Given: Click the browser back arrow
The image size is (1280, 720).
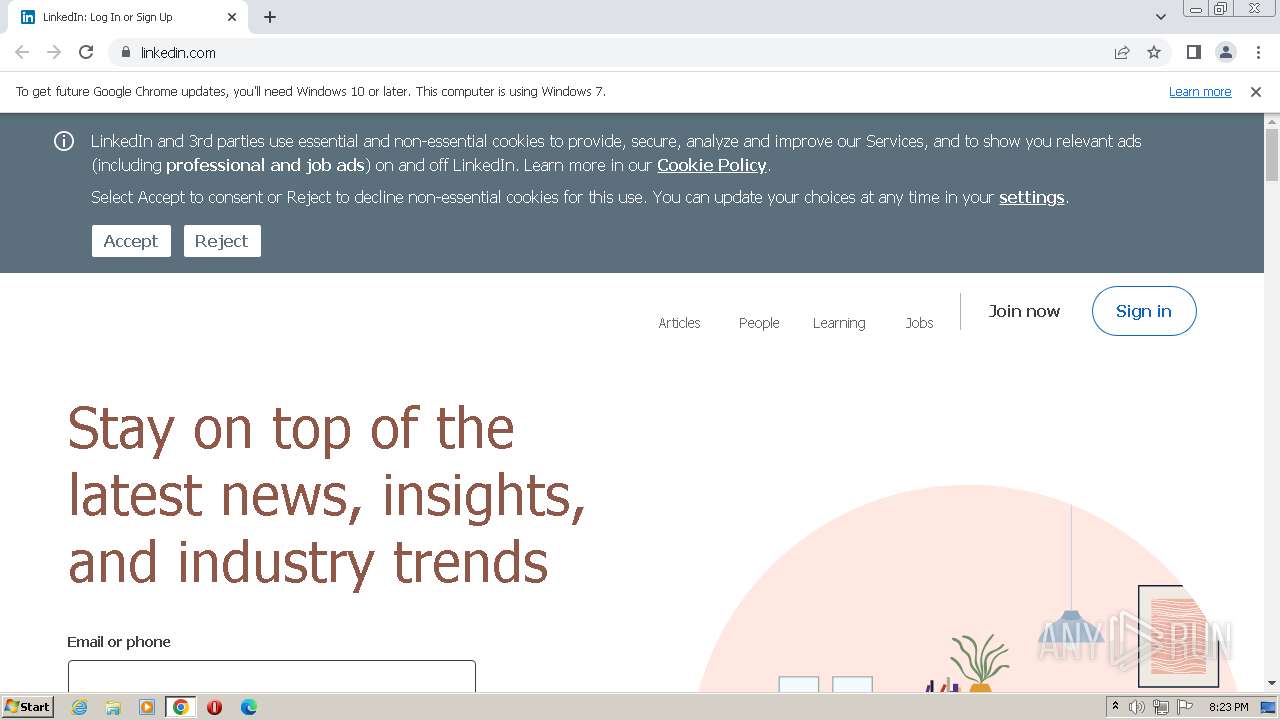Looking at the screenshot, I should click(22, 52).
